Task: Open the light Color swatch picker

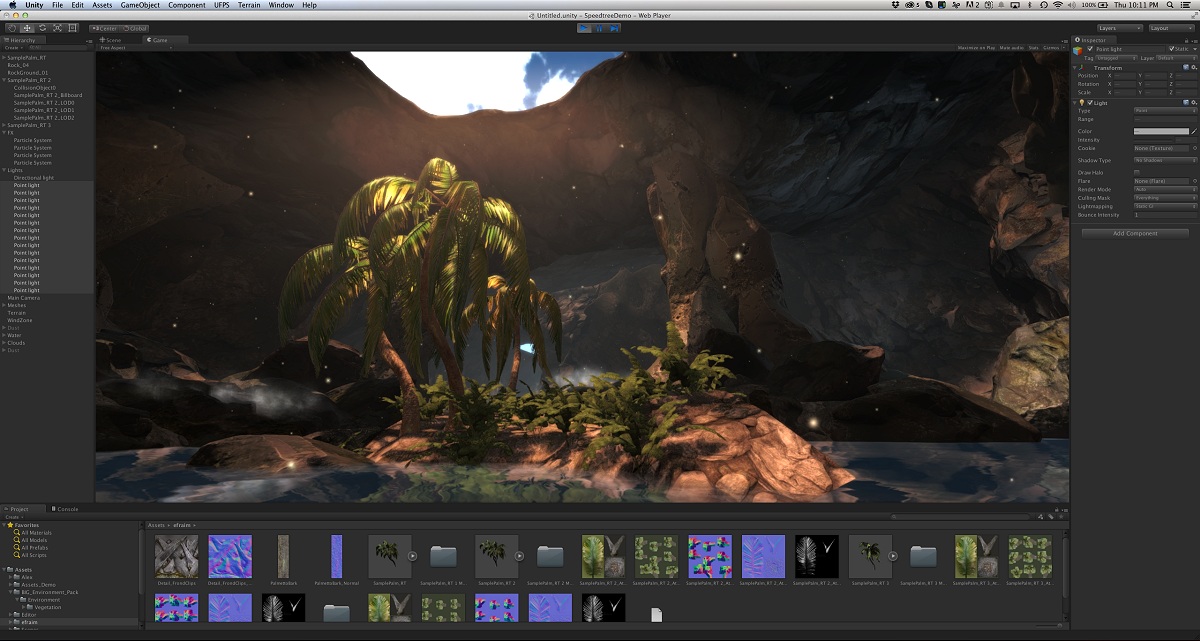Action: coord(1161,131)
